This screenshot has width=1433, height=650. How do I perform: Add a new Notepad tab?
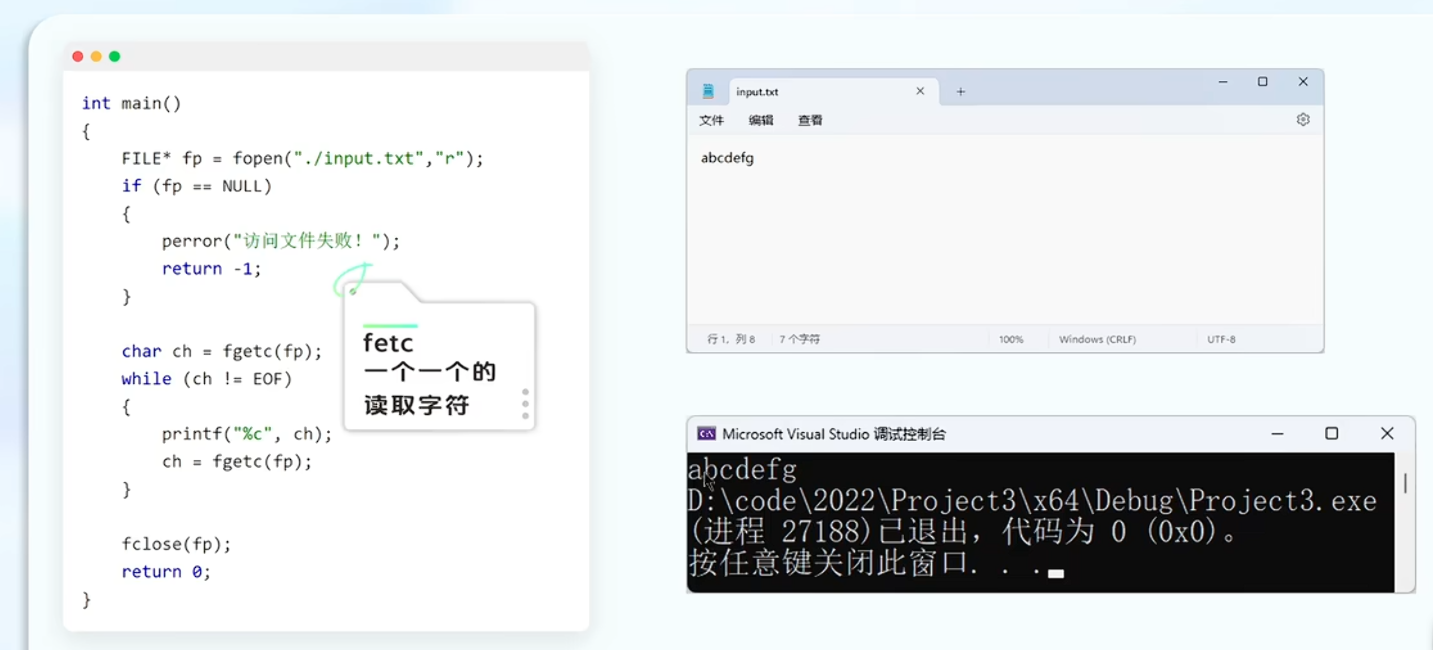pos(960,91)
